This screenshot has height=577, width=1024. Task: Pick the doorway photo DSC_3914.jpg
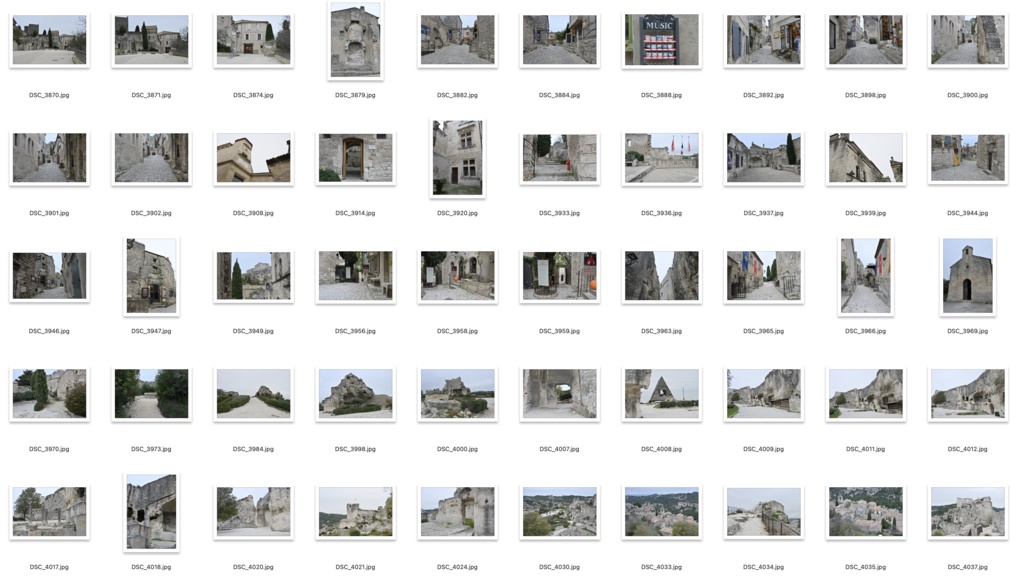355,158
